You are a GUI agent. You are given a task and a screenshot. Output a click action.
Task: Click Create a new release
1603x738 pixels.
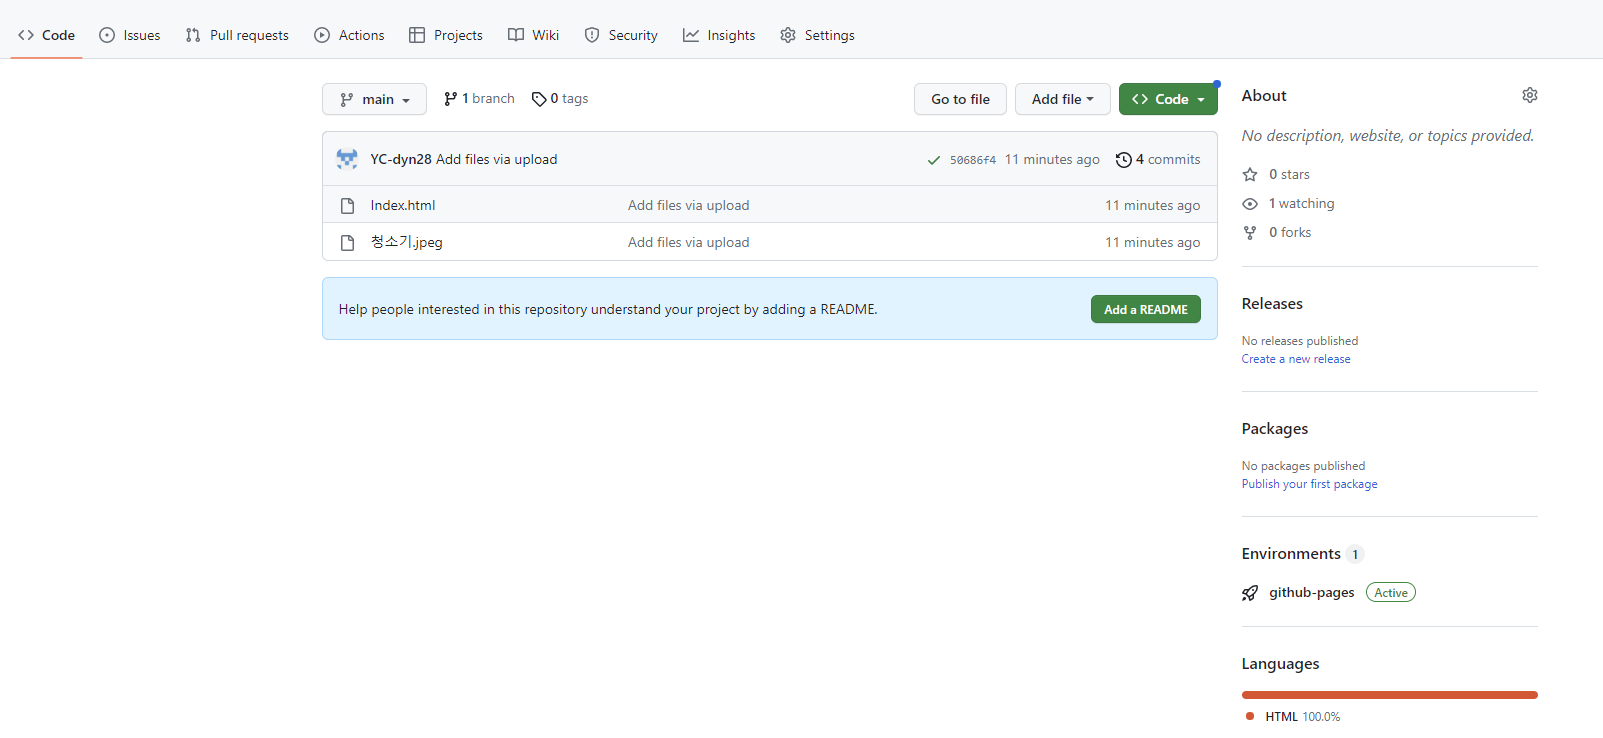1296,359
